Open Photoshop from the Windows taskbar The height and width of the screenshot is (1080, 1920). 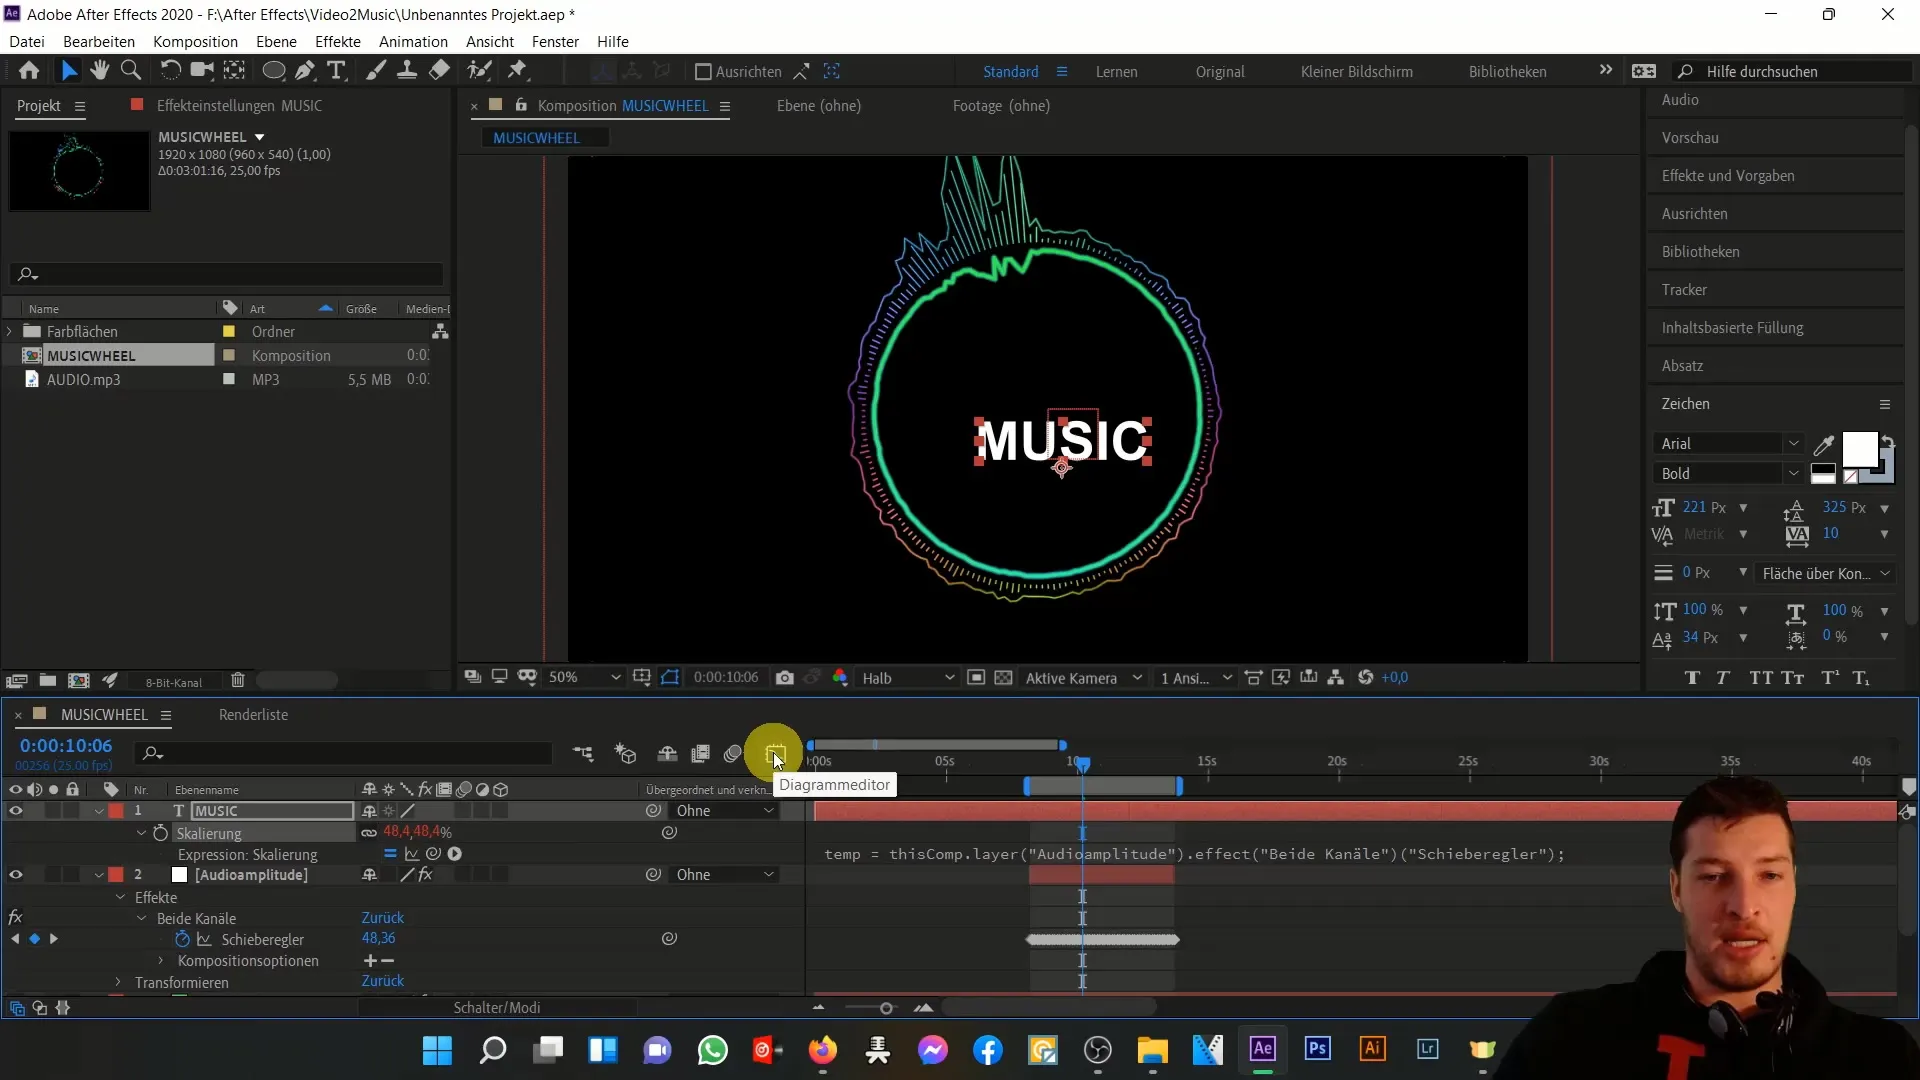(1317, 1049)
